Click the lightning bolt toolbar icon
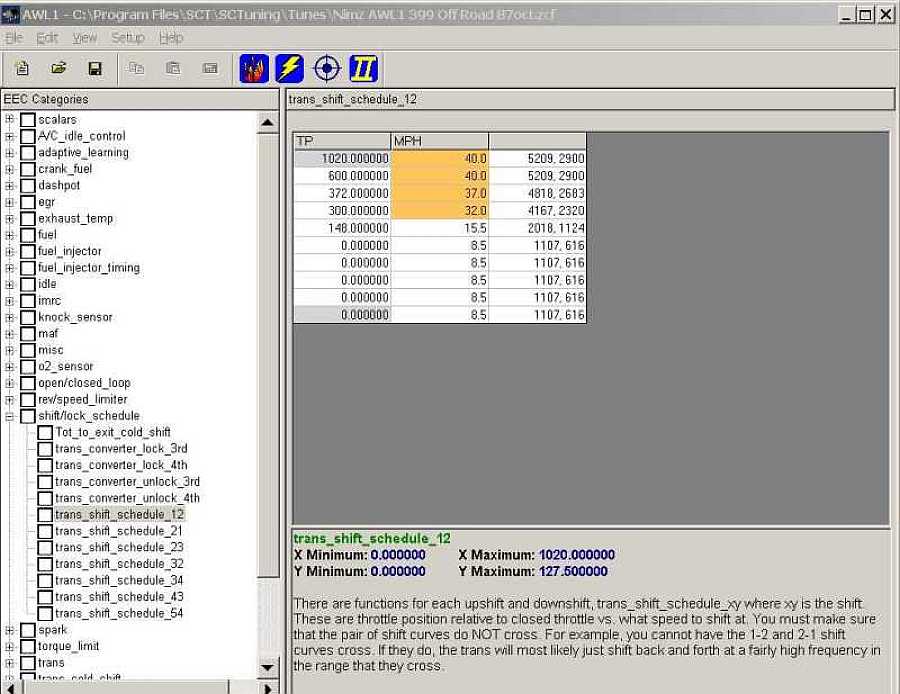This screenshot has width=900, height=694. 290,68
